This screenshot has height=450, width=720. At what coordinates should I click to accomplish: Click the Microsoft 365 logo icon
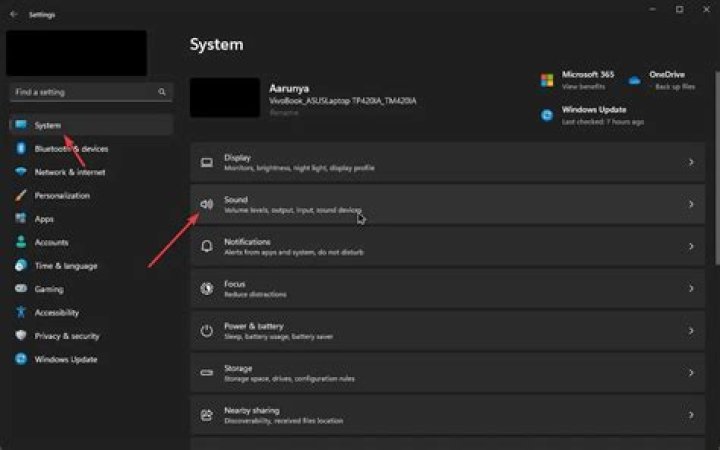tap(547, 80)
